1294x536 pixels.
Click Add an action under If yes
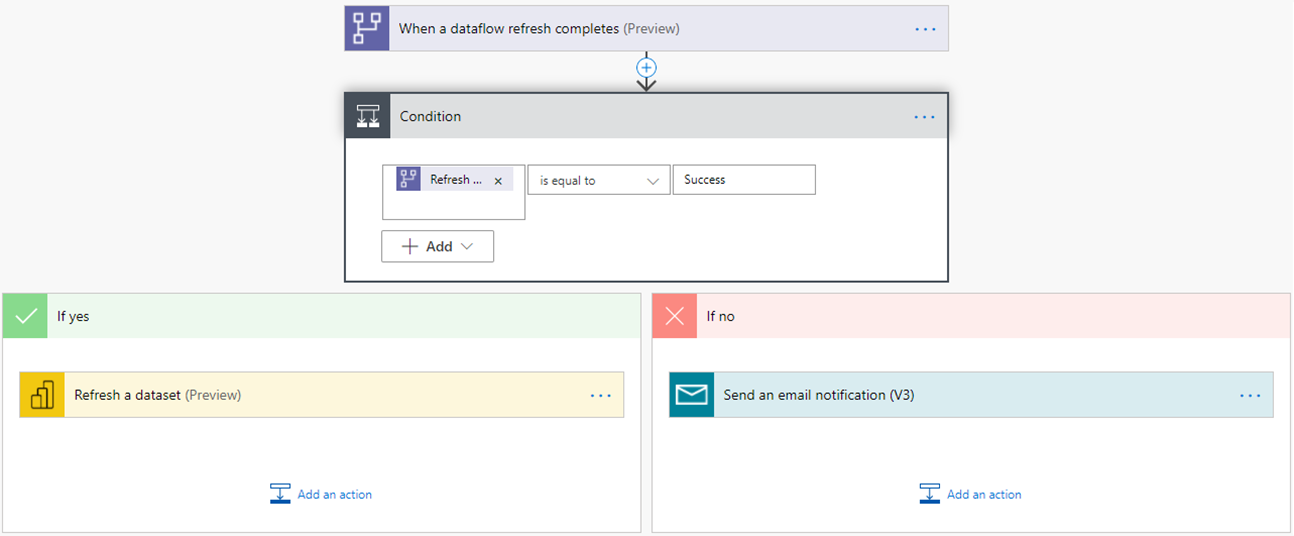tap(334, 494)
